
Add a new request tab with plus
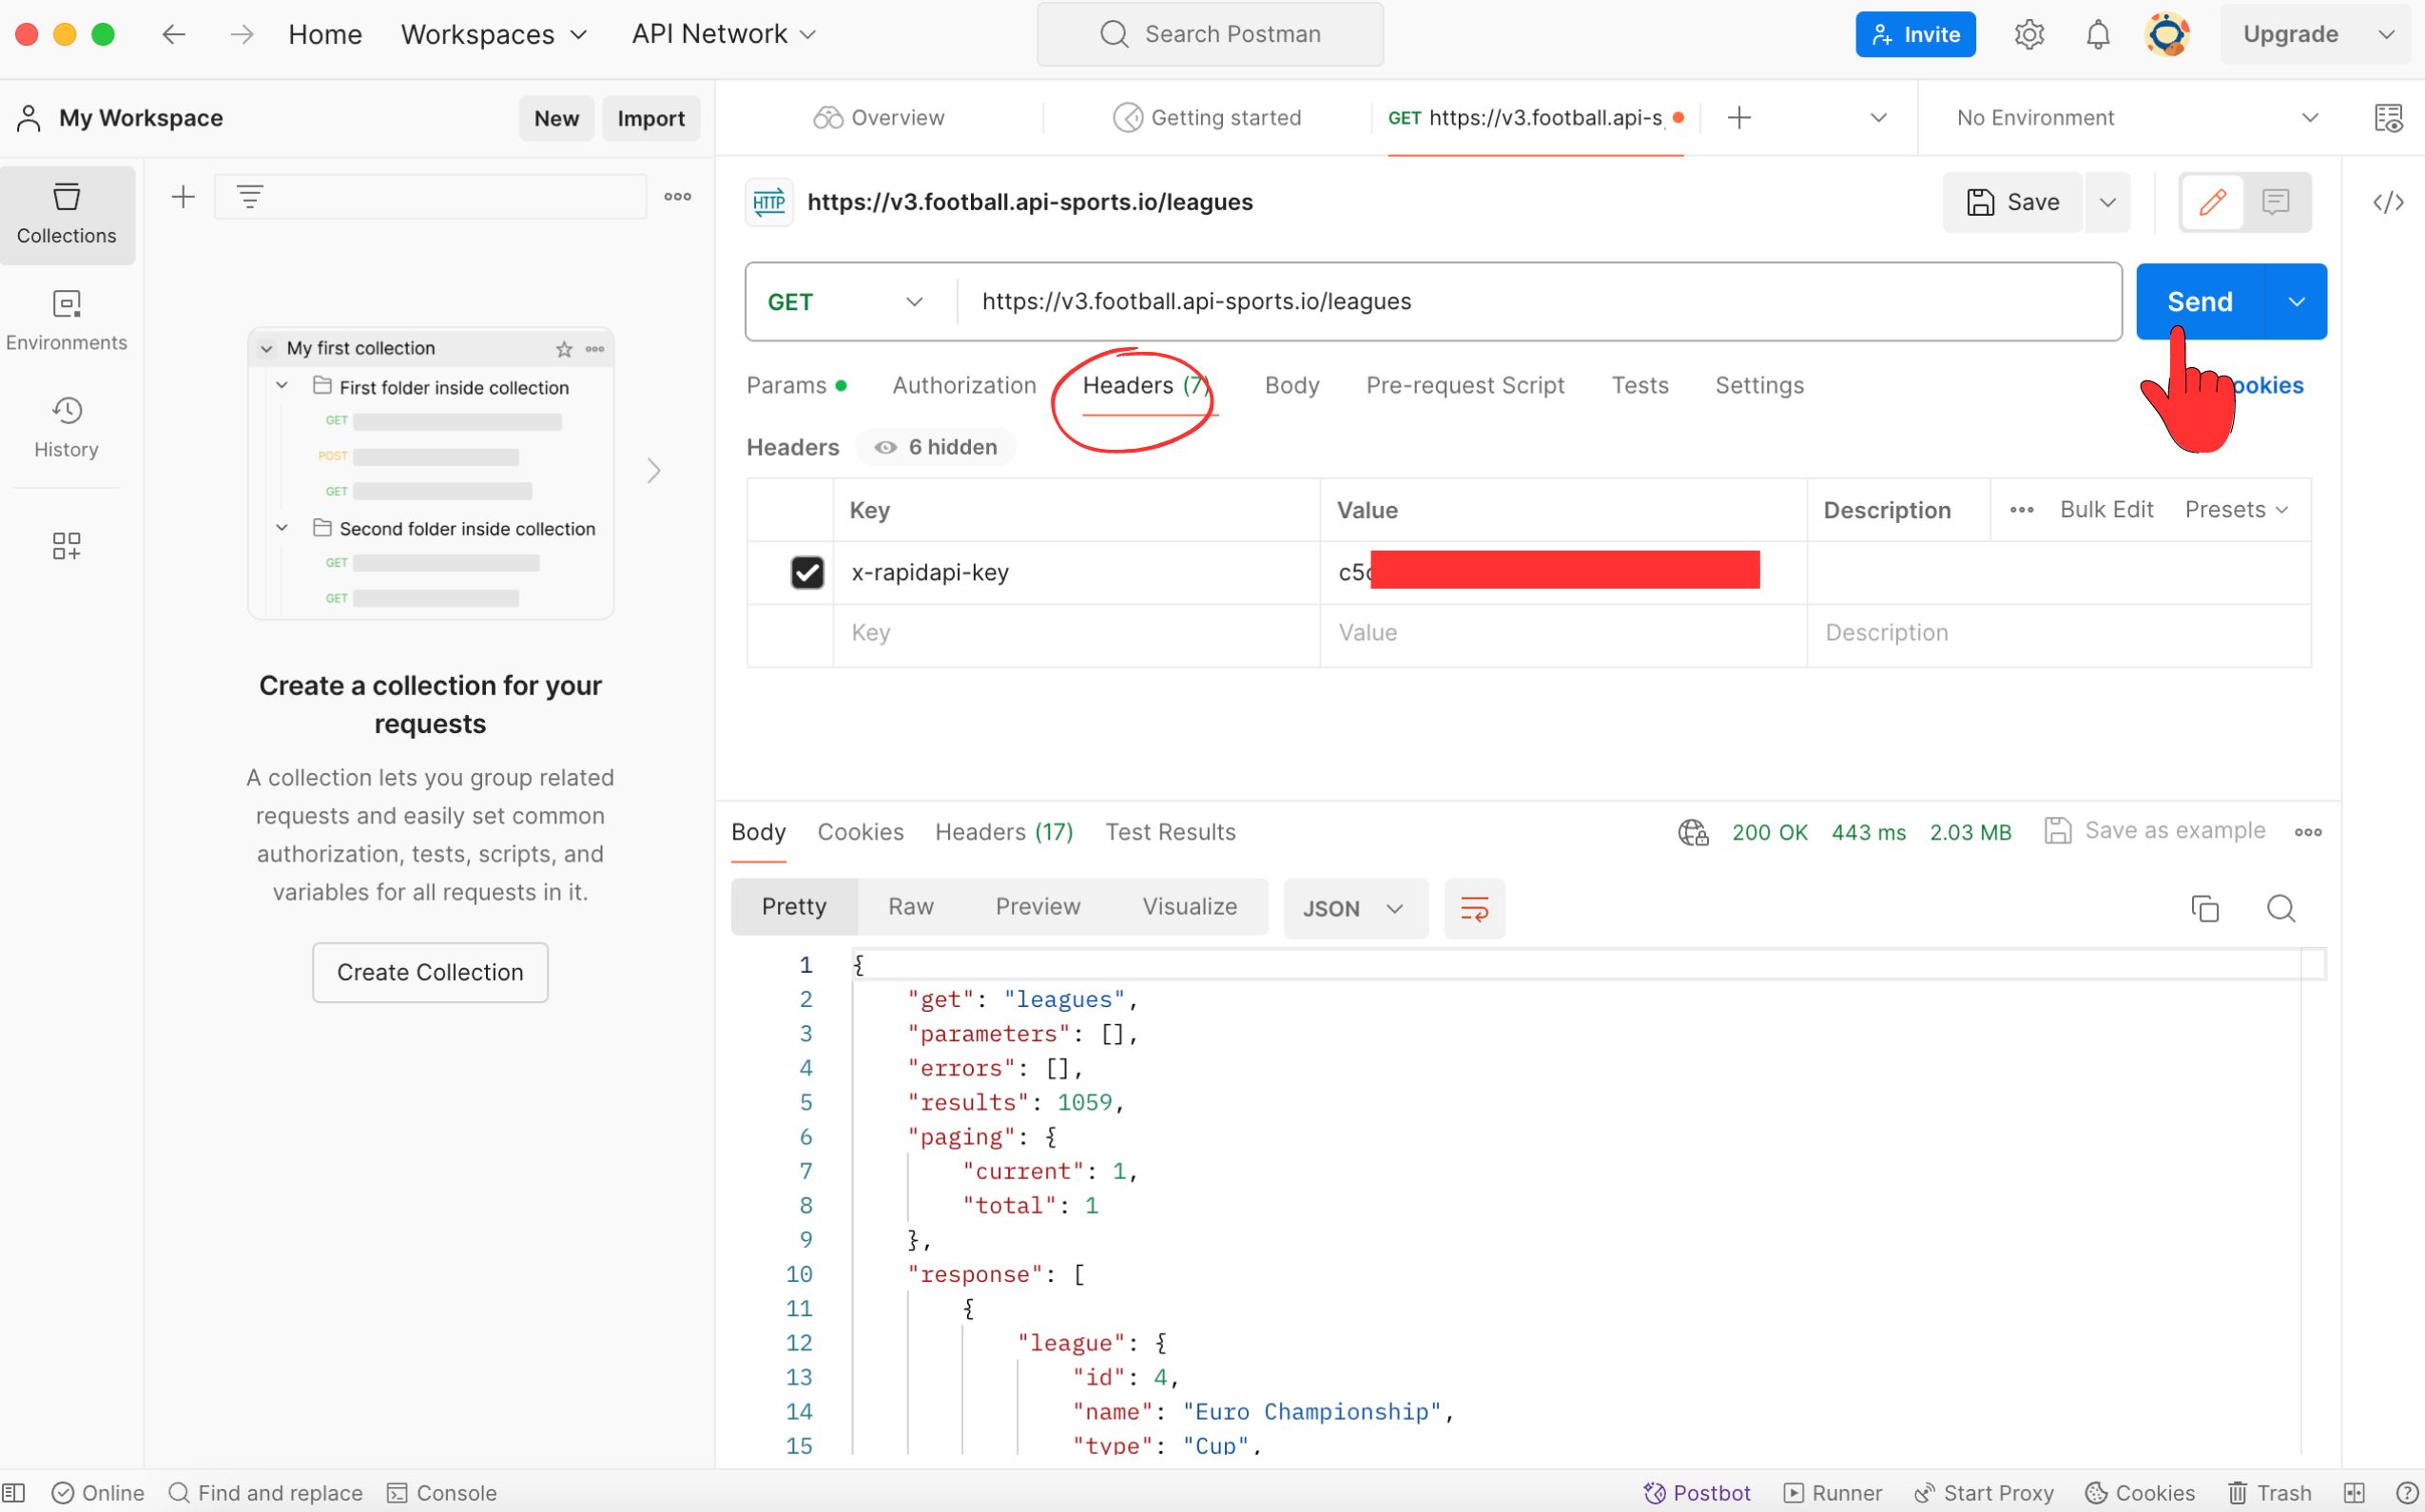(1740, 118)
